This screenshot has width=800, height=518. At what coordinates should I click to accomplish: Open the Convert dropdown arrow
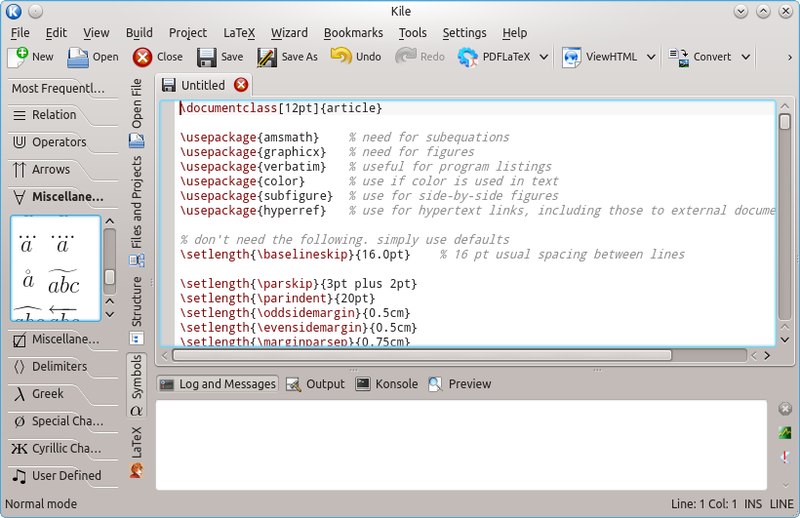point(747,57)
